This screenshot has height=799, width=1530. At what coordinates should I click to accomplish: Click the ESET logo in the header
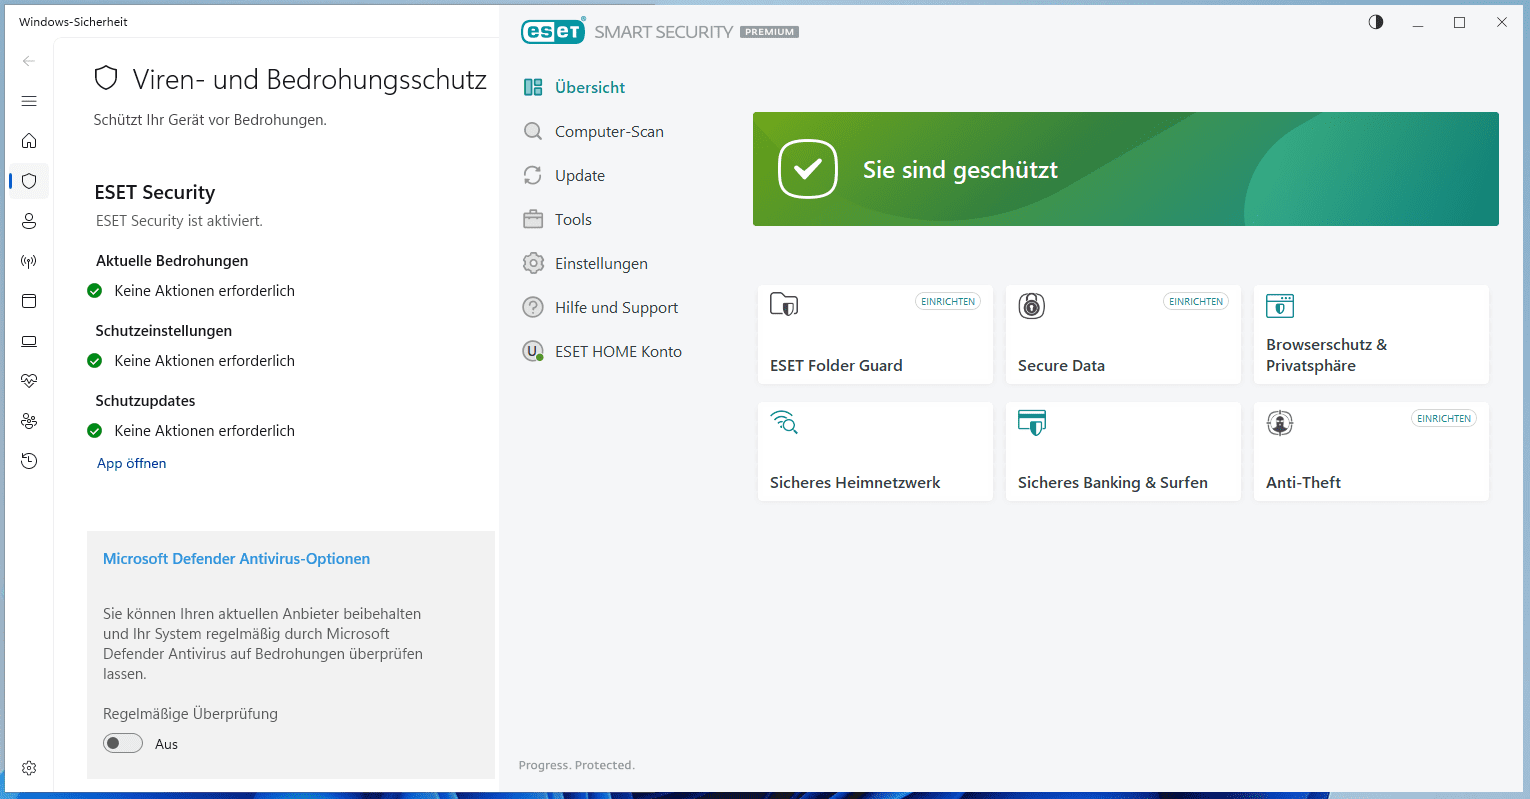[x=552, y=31]
